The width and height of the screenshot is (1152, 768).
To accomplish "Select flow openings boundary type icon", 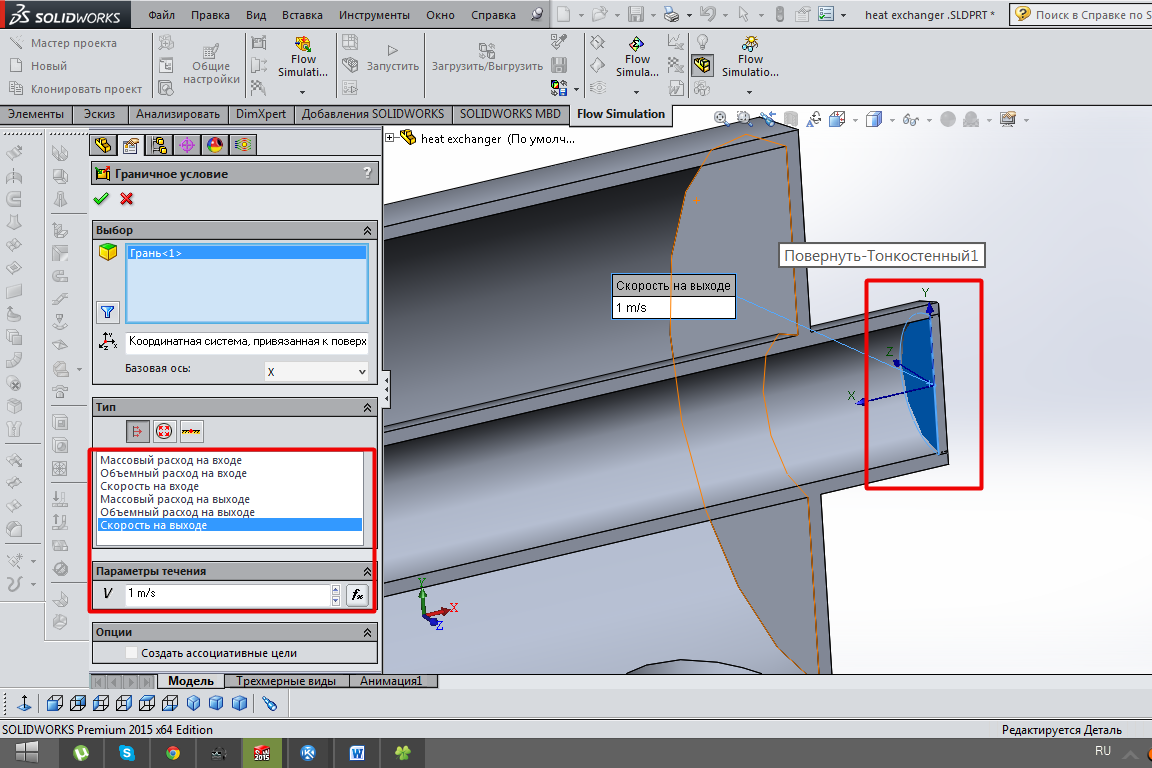I will click(x=137, y=431).
